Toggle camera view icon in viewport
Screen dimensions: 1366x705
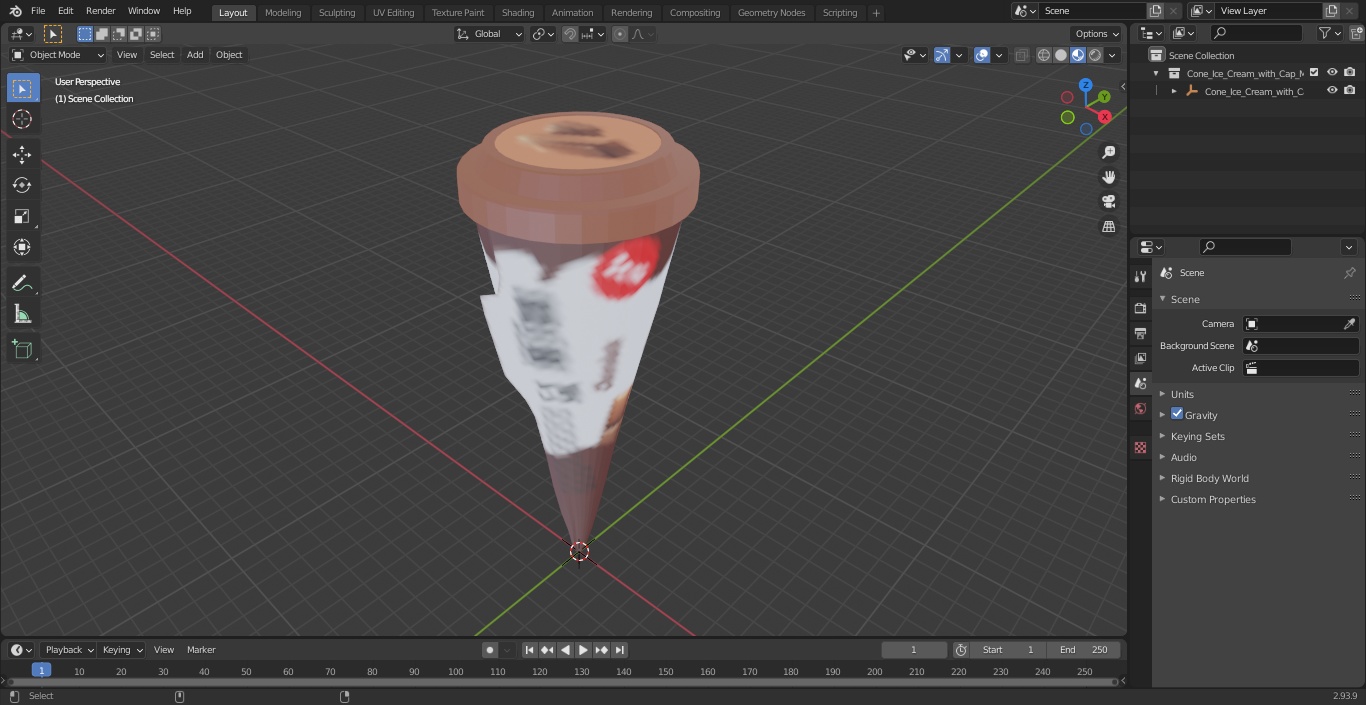(x=1108, y=202)
